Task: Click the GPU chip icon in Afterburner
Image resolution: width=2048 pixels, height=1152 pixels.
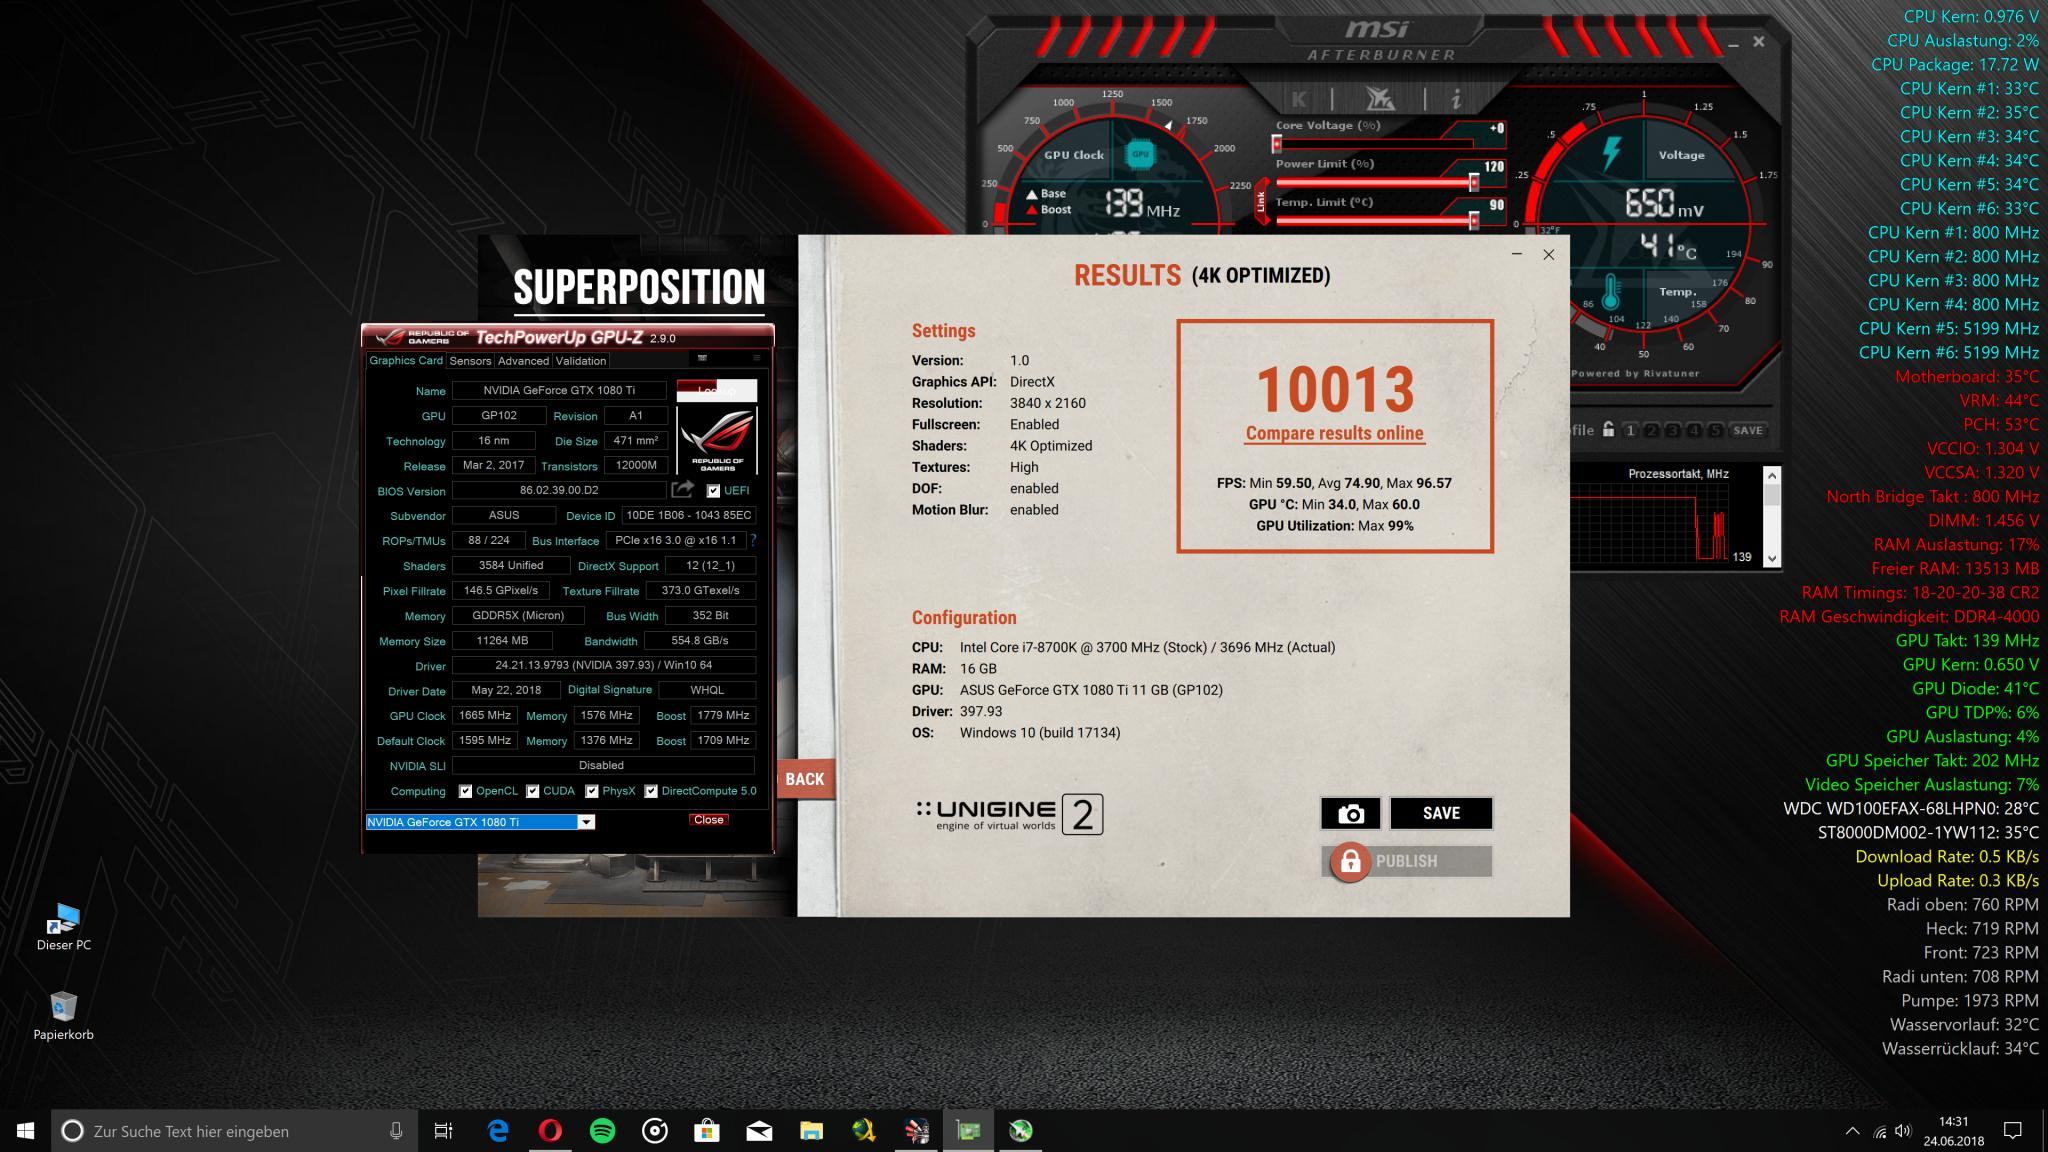Action: click(x=1139, y=154)
